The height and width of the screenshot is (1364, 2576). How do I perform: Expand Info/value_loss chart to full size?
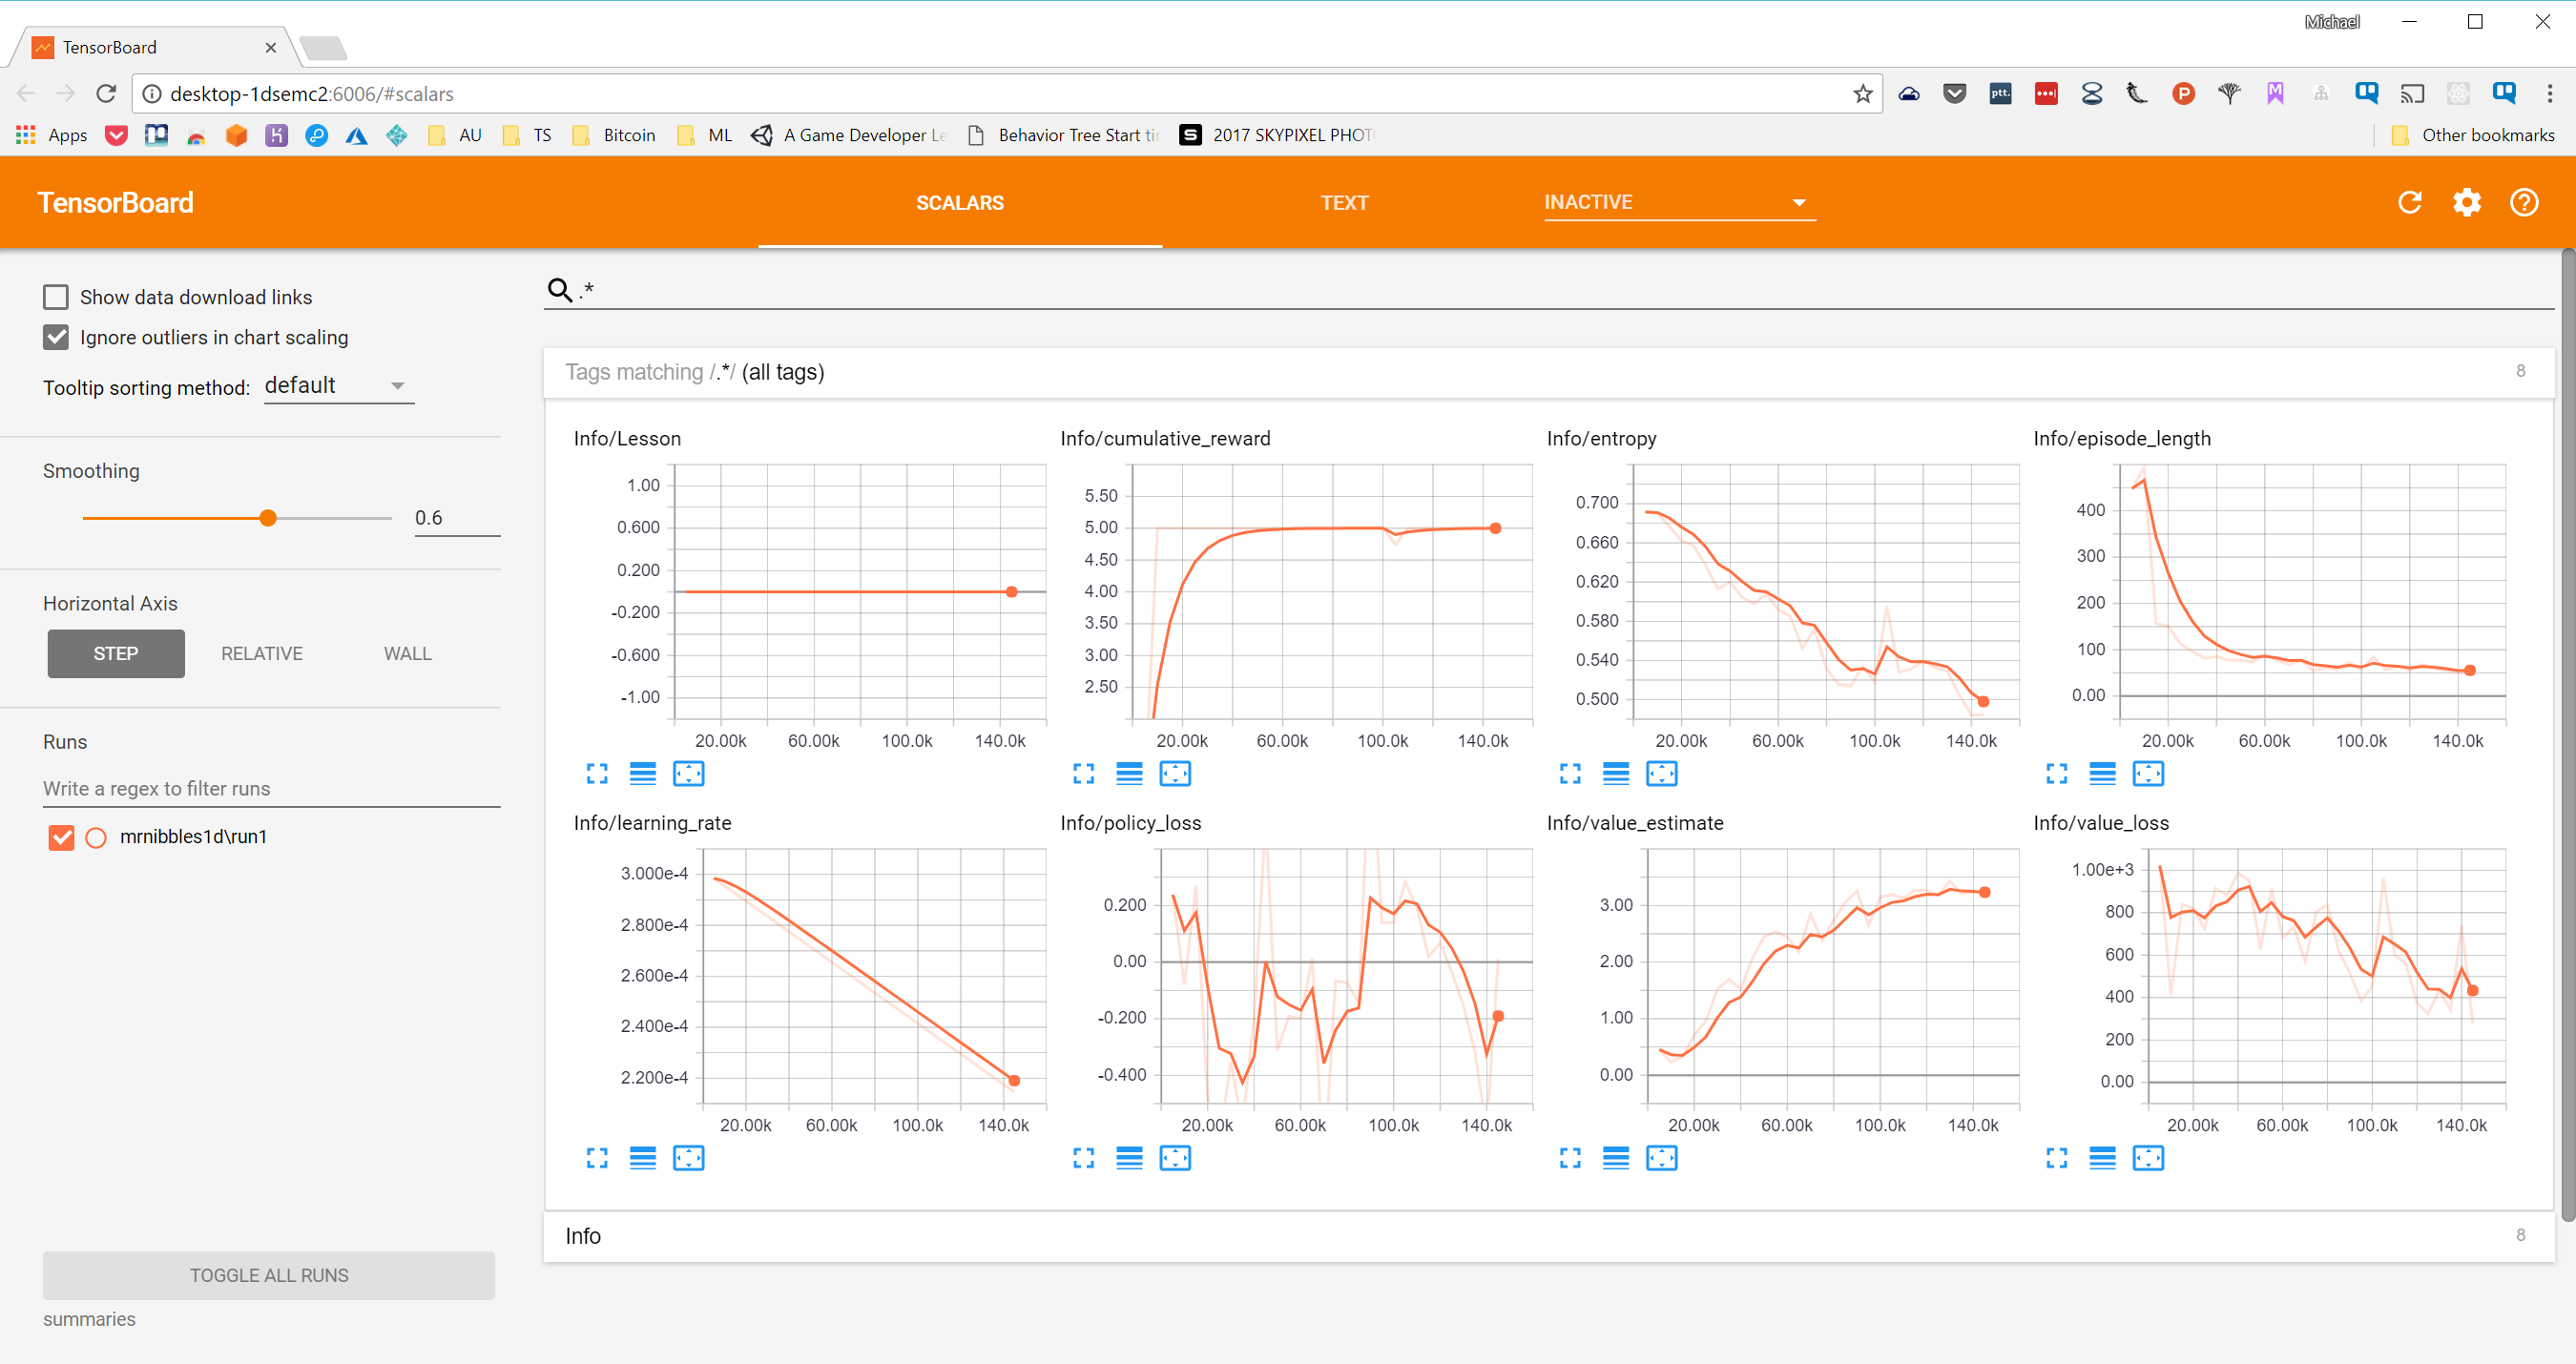2056,1158
